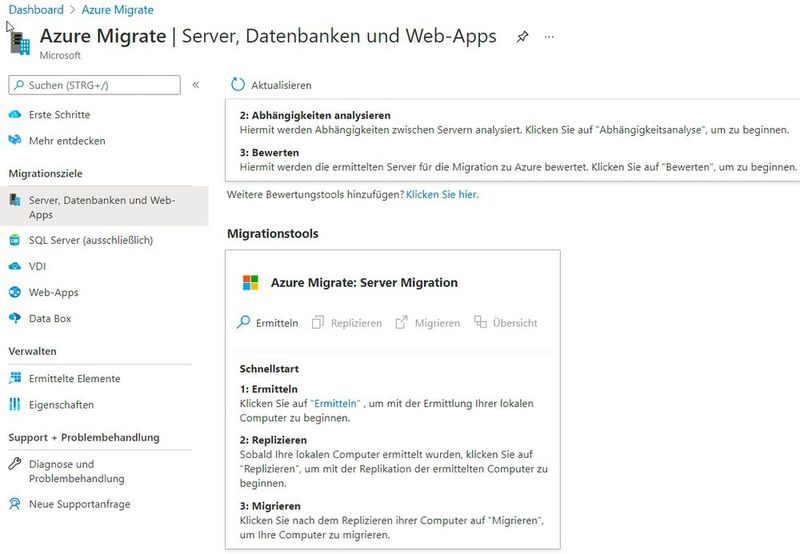Screen dimensions: 800x554
Task: Click the Migrieren export icon
Action: 402,322
